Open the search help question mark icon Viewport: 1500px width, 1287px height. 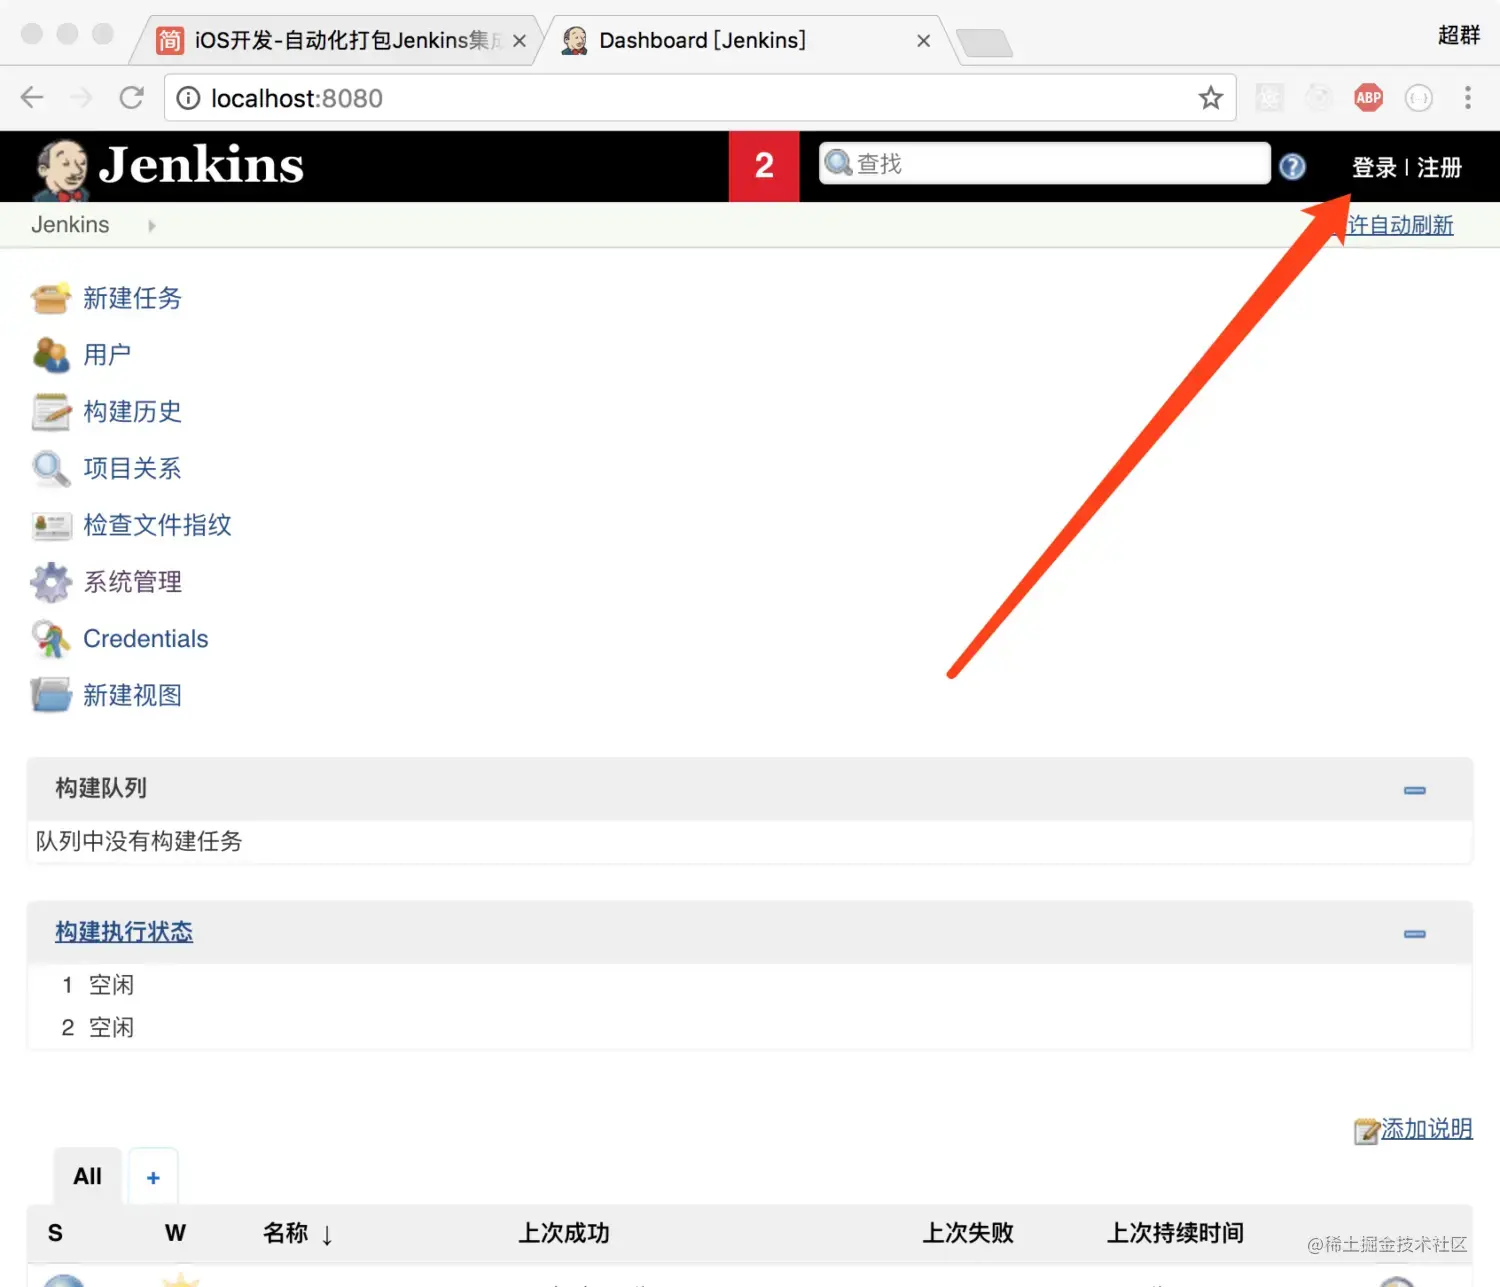click(1292, 166)
